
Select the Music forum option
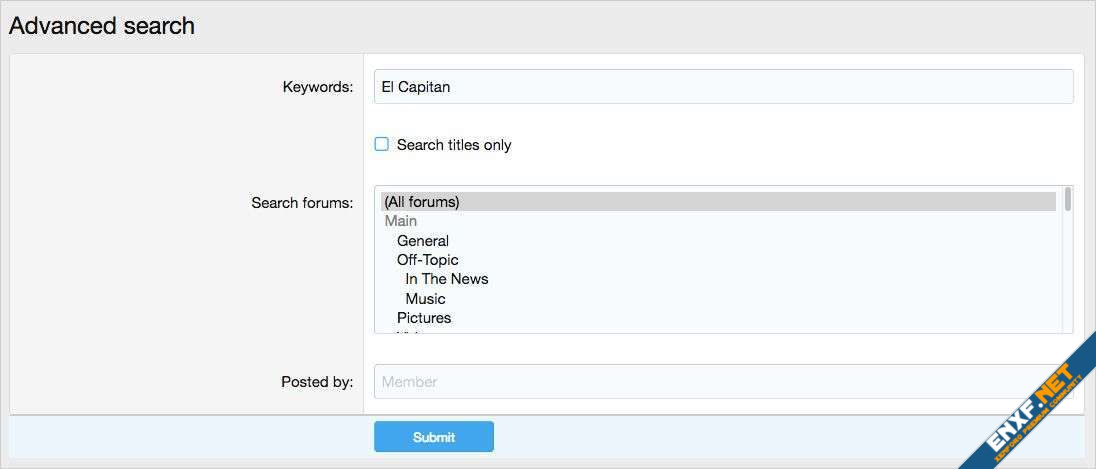426,299
